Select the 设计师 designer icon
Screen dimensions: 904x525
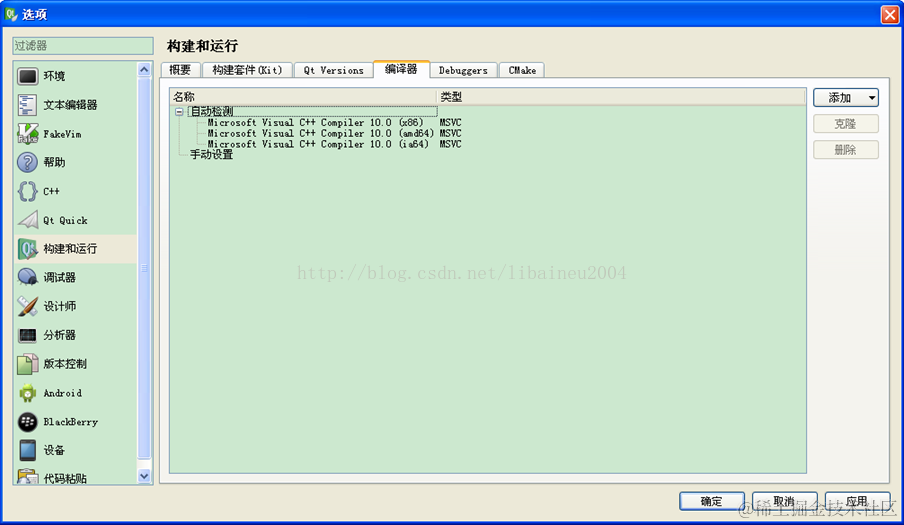click(27, 307)
